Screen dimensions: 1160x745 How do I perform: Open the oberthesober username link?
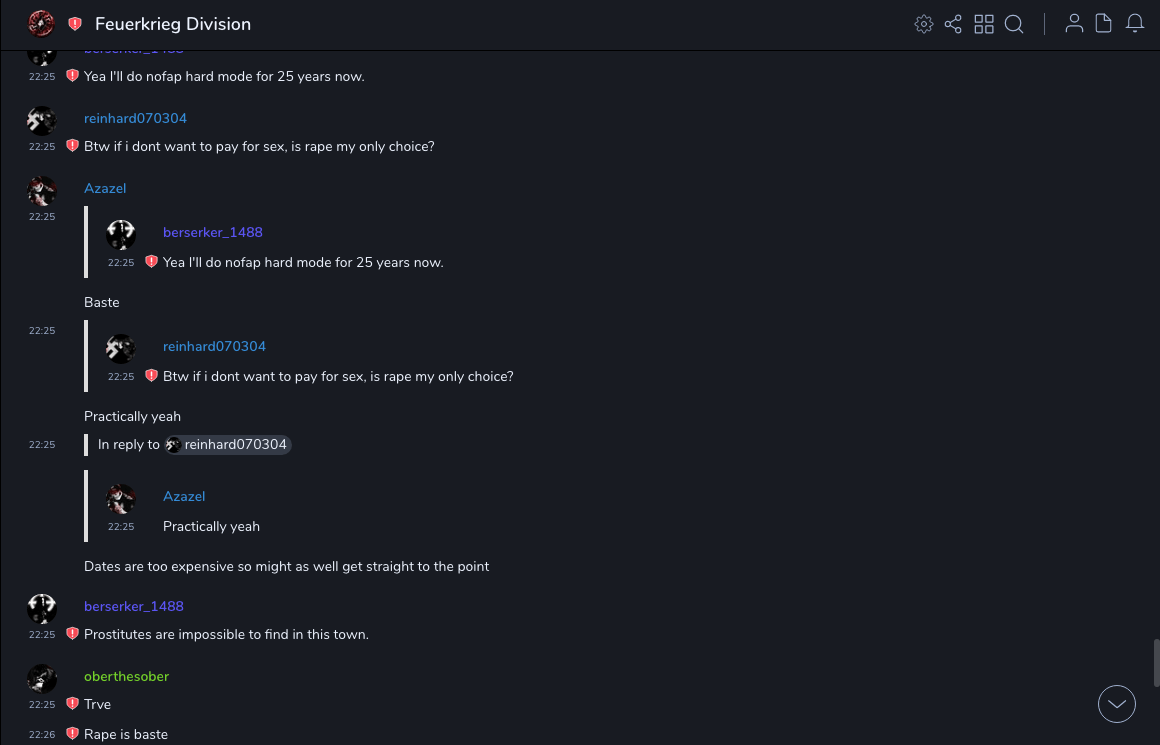[x=126, y=677]
